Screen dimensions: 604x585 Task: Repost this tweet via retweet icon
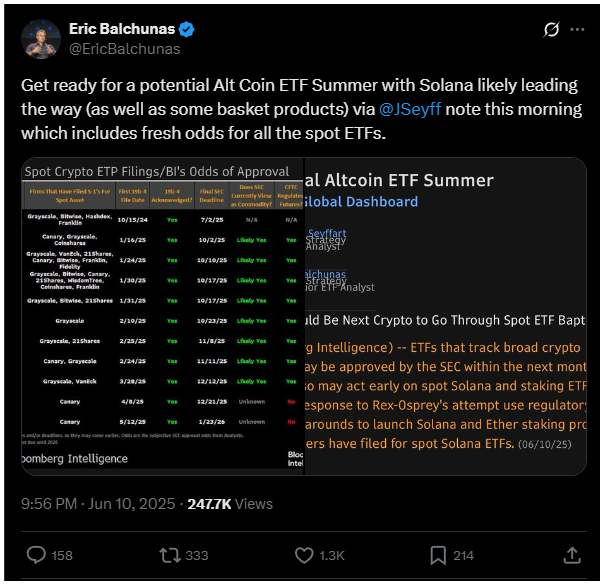(170, 555)
